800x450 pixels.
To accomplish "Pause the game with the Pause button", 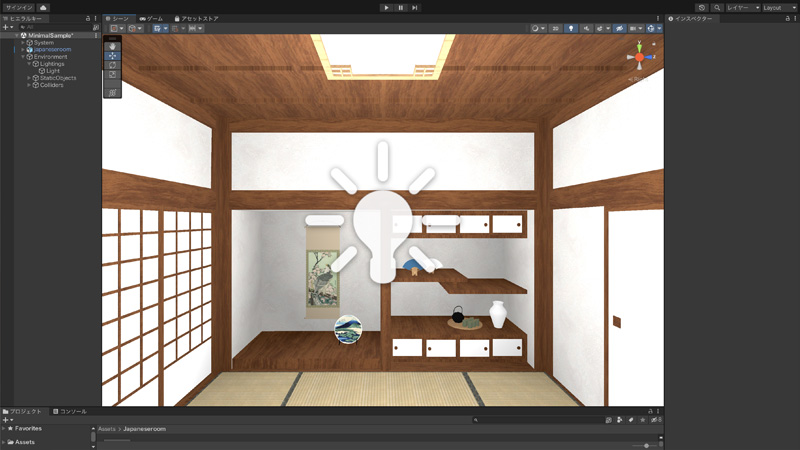I will pos(401,8).
